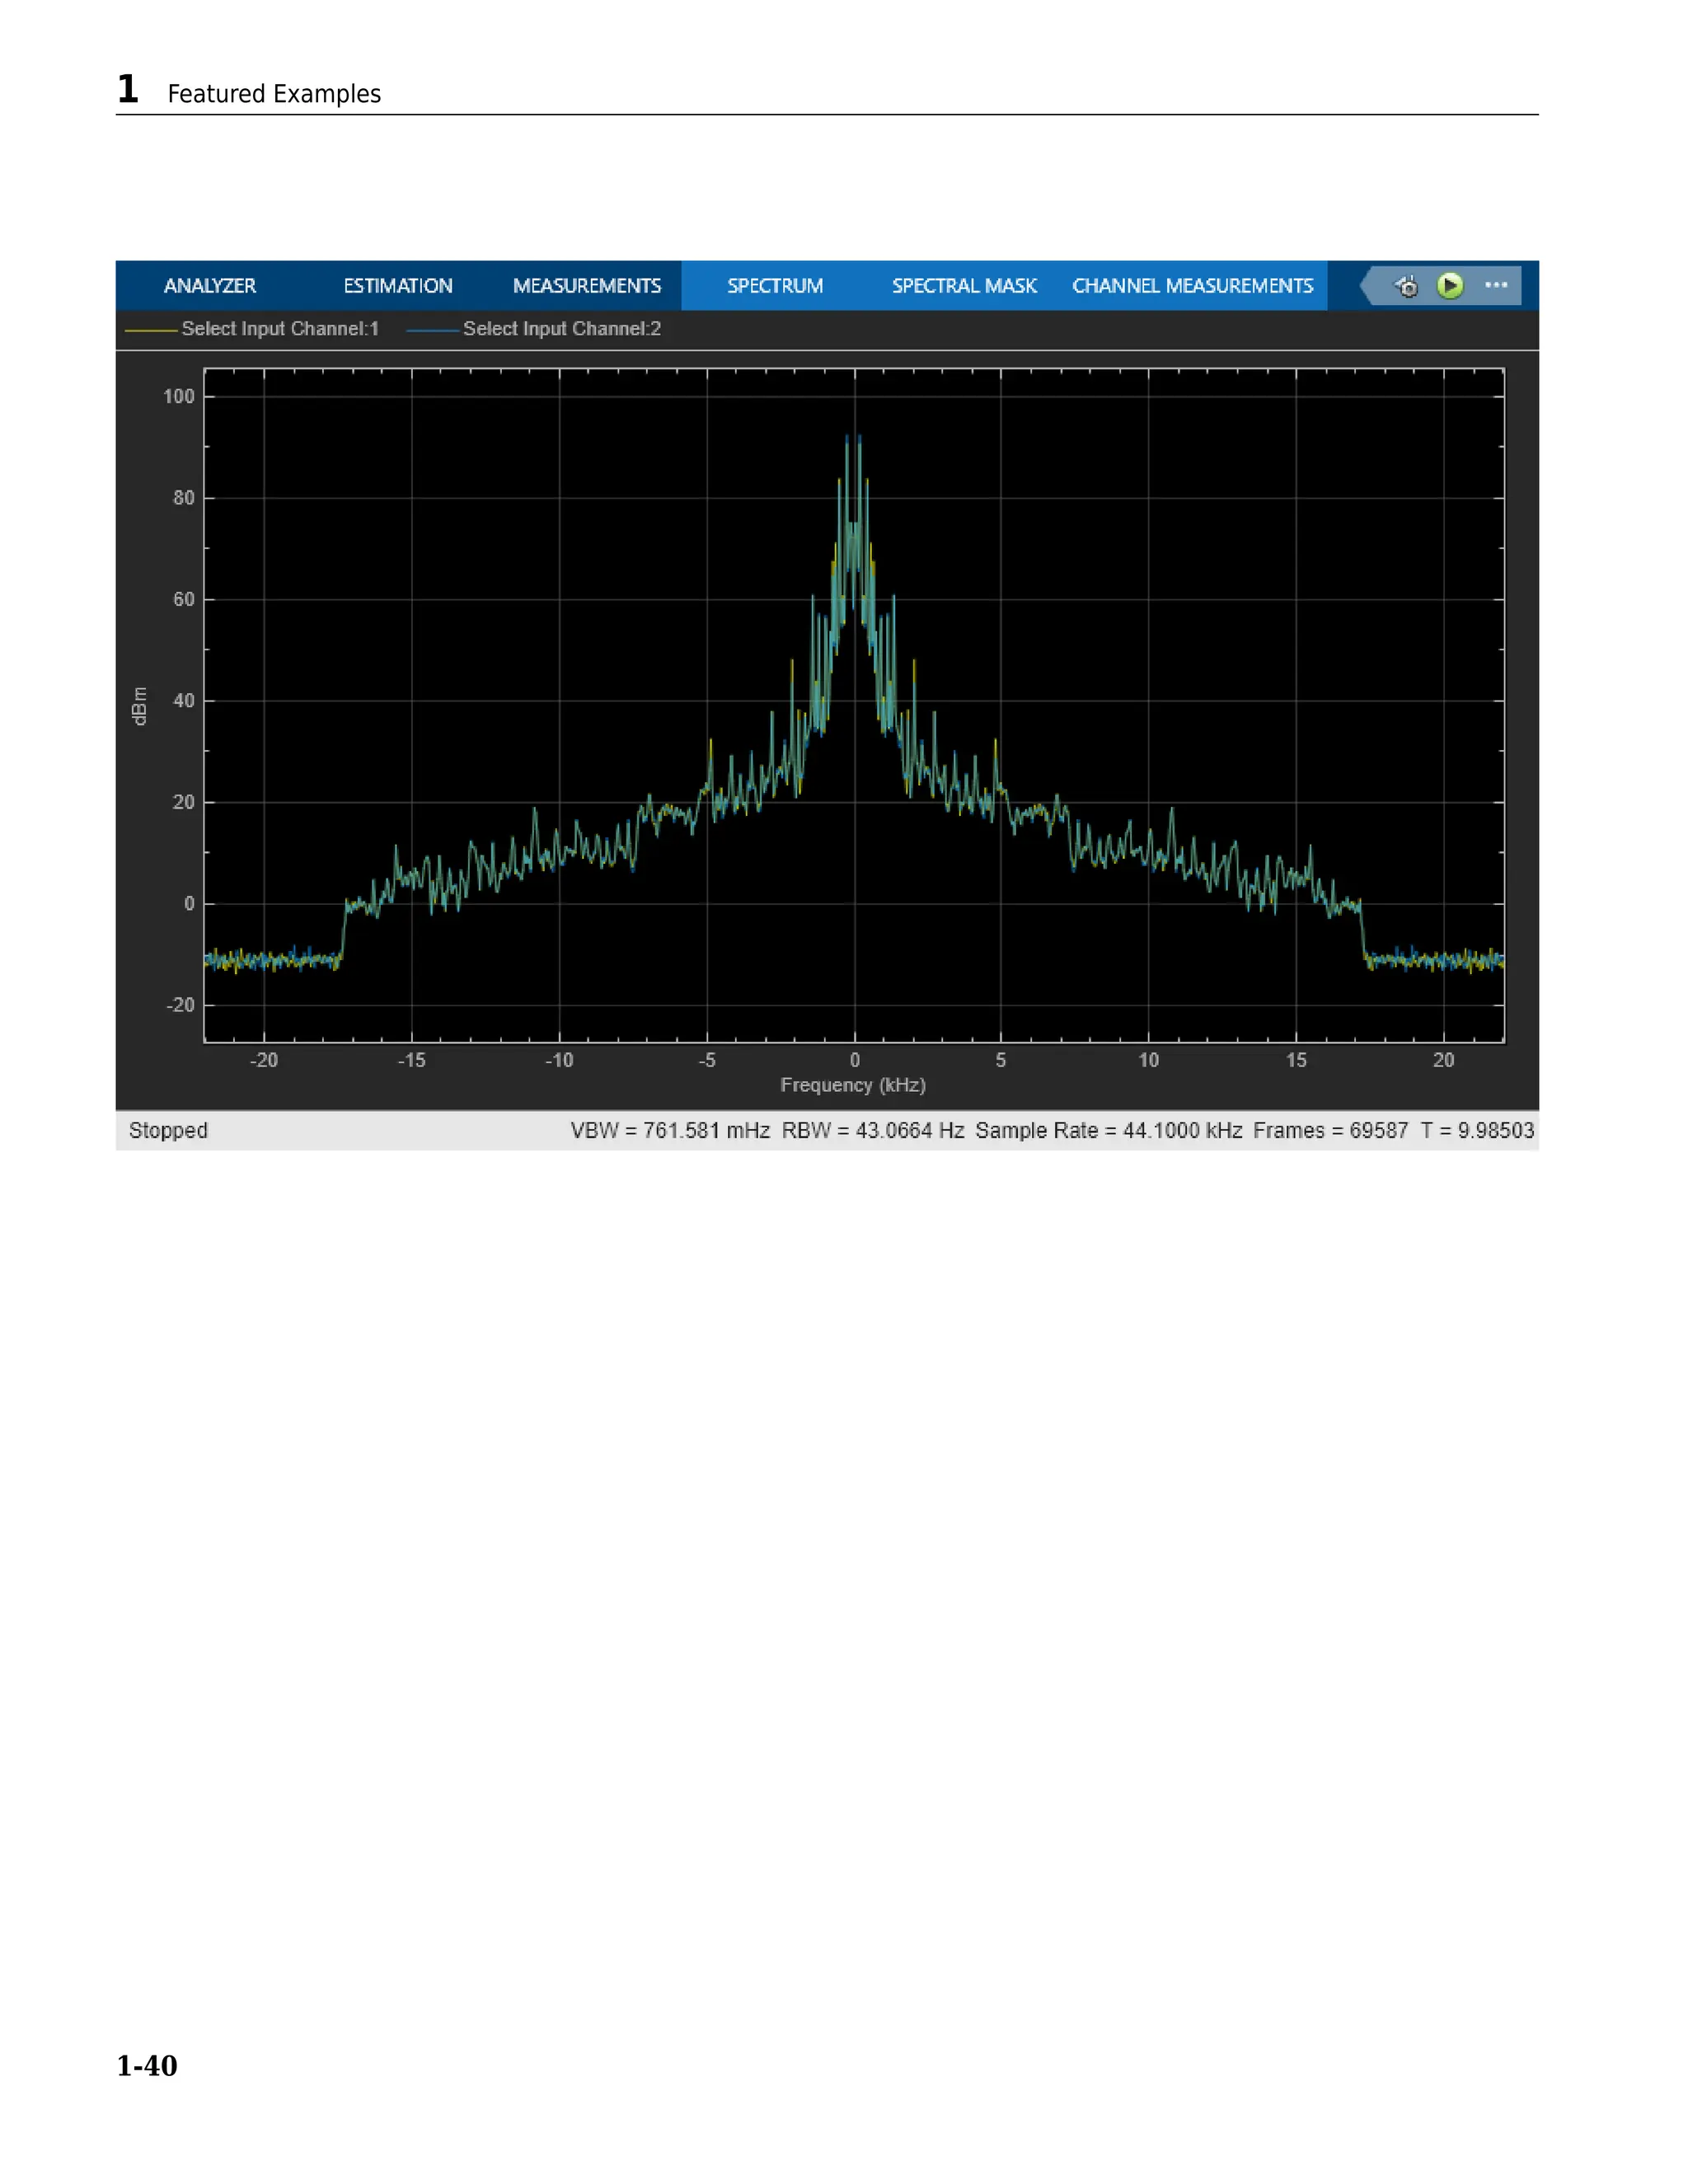Click the RBW = 43.0664 Hz readout
The width and height of the screenshot is (1688, 2184).
coord(873,1131)
